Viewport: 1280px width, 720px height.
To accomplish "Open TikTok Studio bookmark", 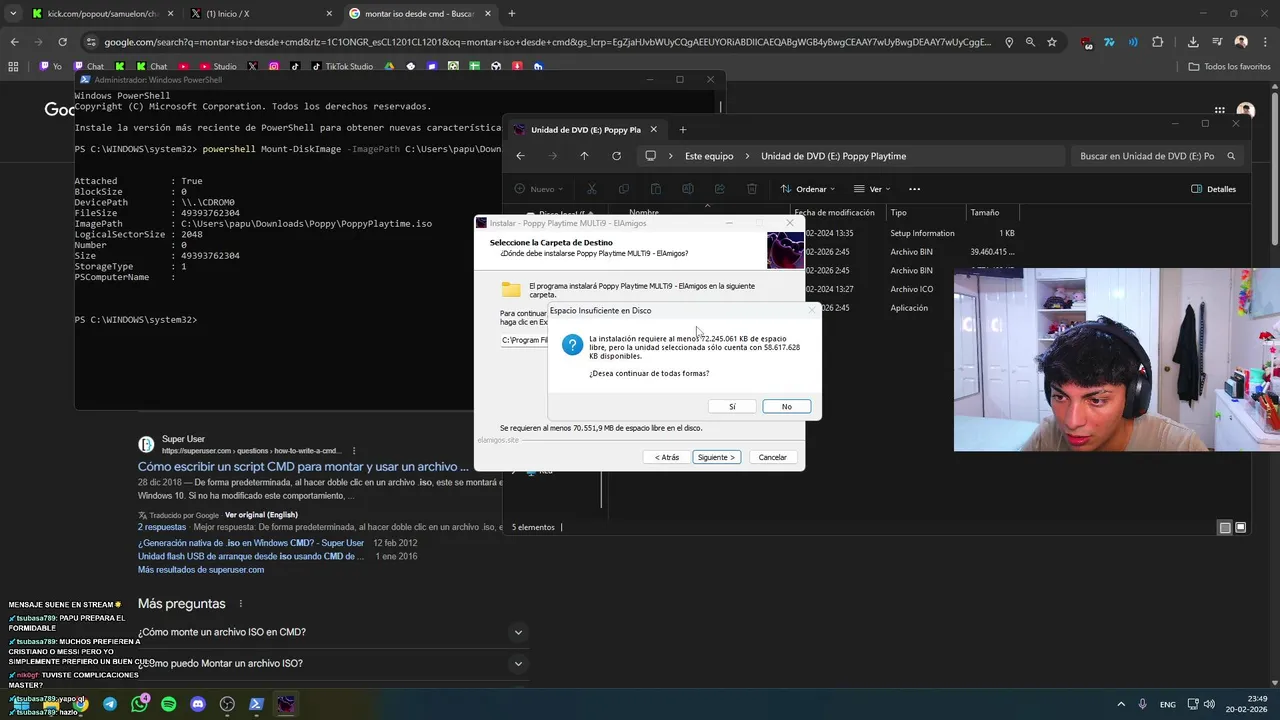I will tap(341, 67).
